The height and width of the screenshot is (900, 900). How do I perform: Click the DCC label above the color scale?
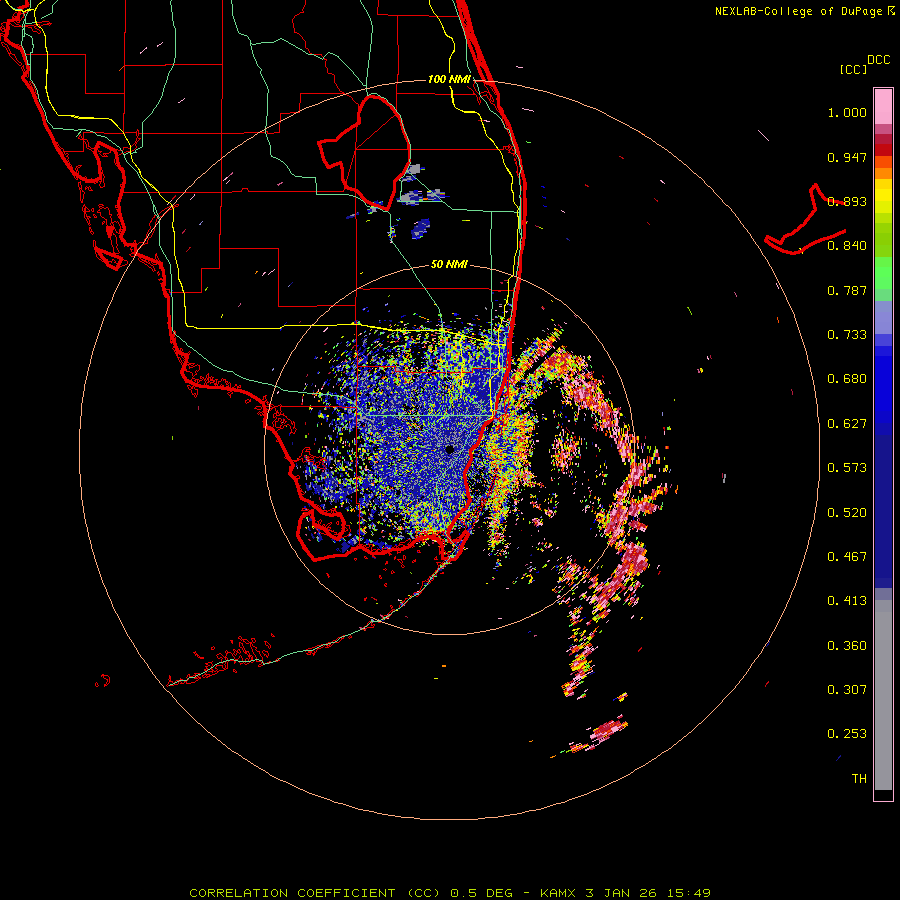point(879,60)
